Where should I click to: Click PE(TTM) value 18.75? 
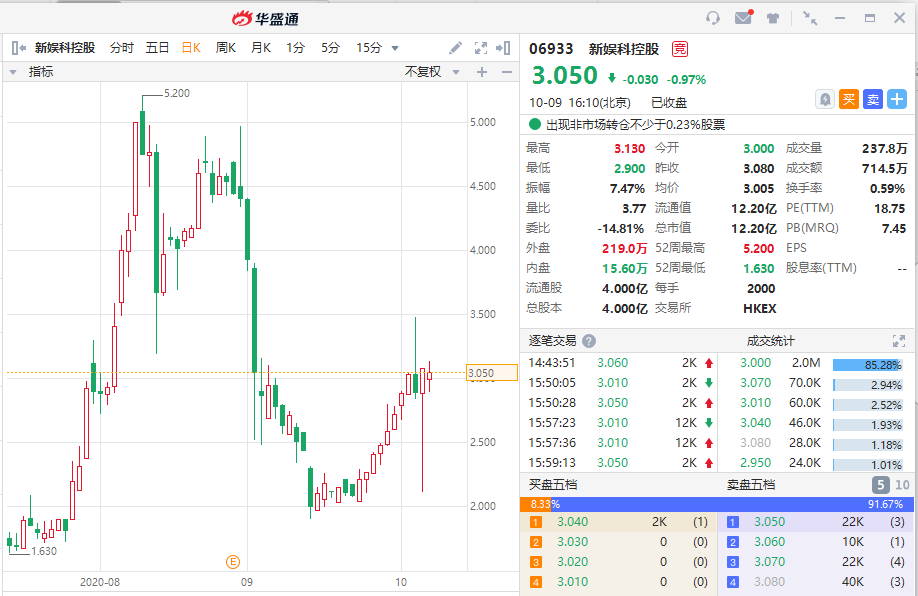point(890,208)
